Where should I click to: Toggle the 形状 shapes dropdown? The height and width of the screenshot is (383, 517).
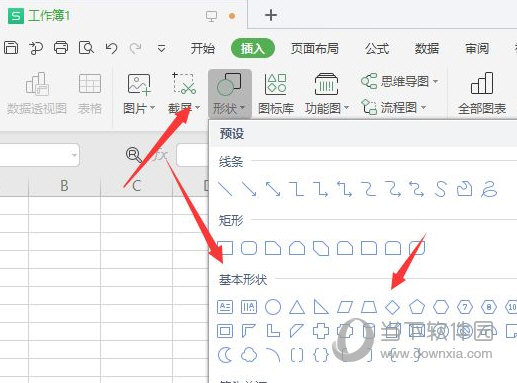229,94
